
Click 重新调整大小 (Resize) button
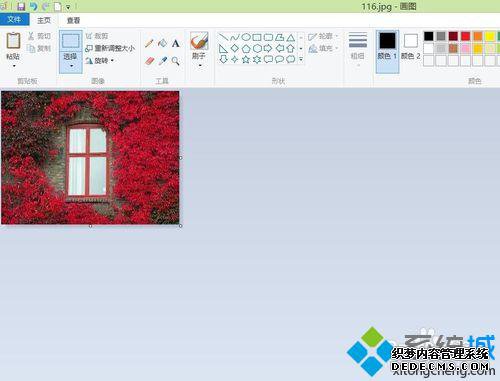click(x=110, y=48)
